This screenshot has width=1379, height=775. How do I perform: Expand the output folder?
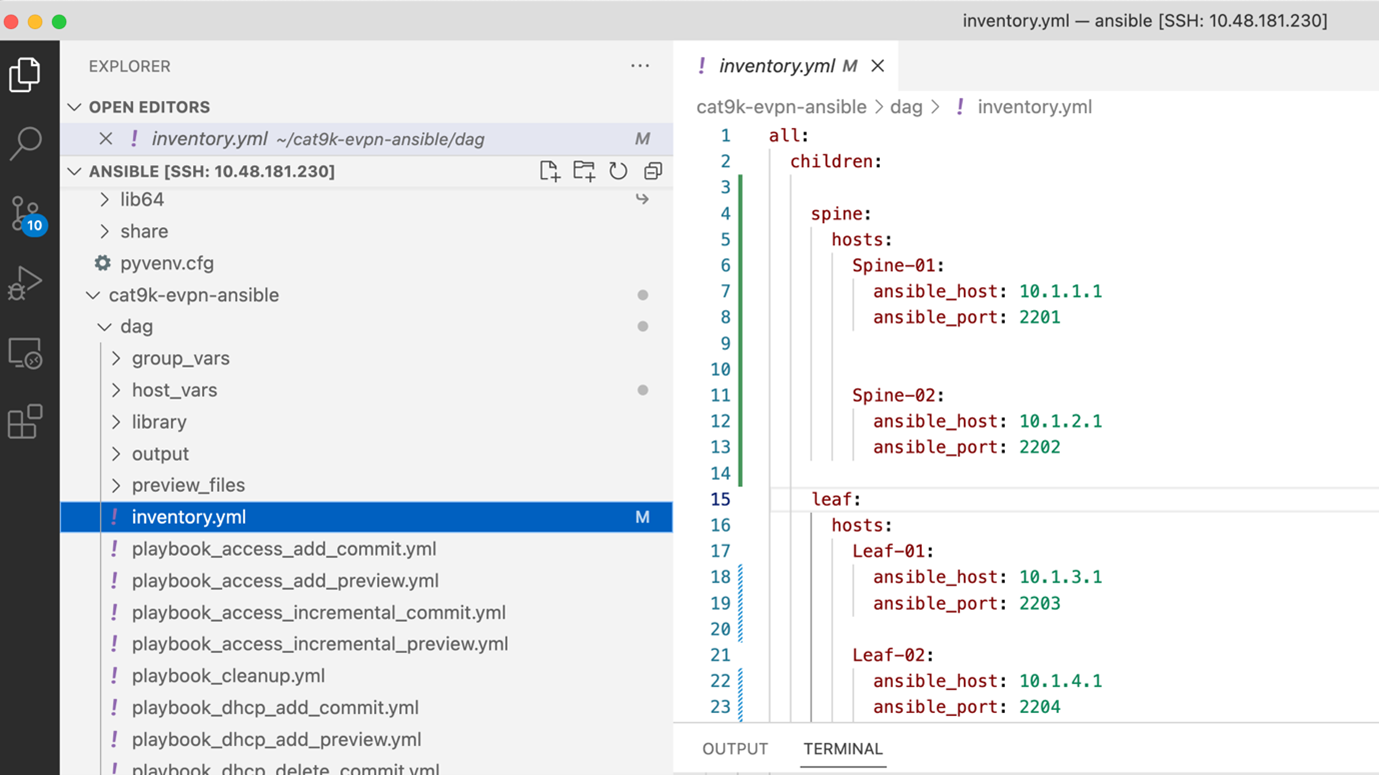117,454
